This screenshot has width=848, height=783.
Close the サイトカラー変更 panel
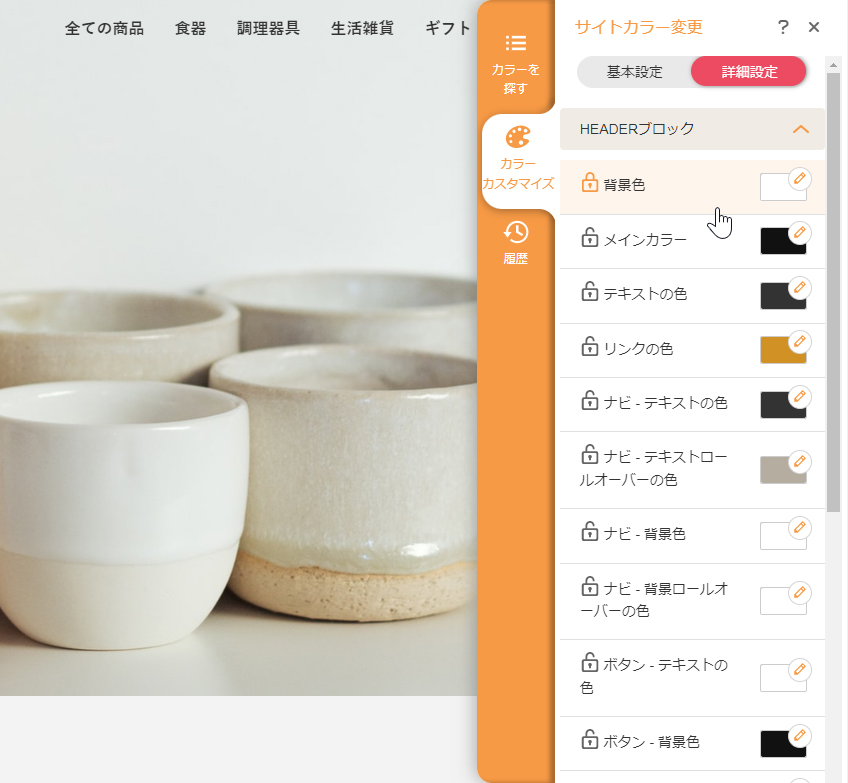click(813, 27)
